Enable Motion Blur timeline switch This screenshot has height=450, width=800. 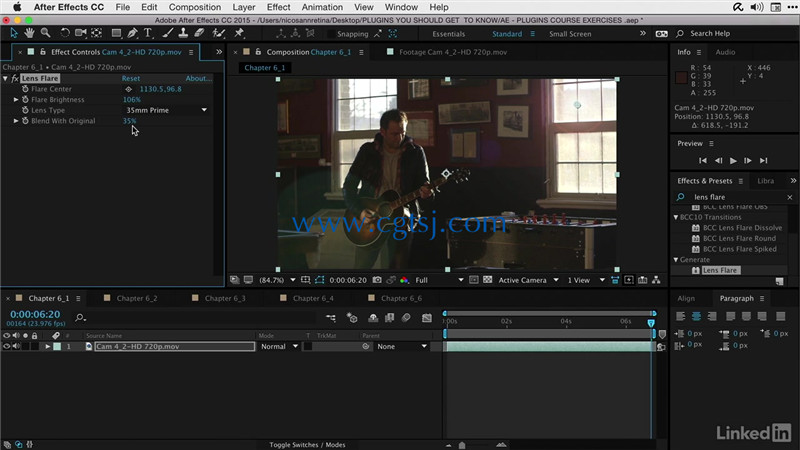tap(406, 318)
